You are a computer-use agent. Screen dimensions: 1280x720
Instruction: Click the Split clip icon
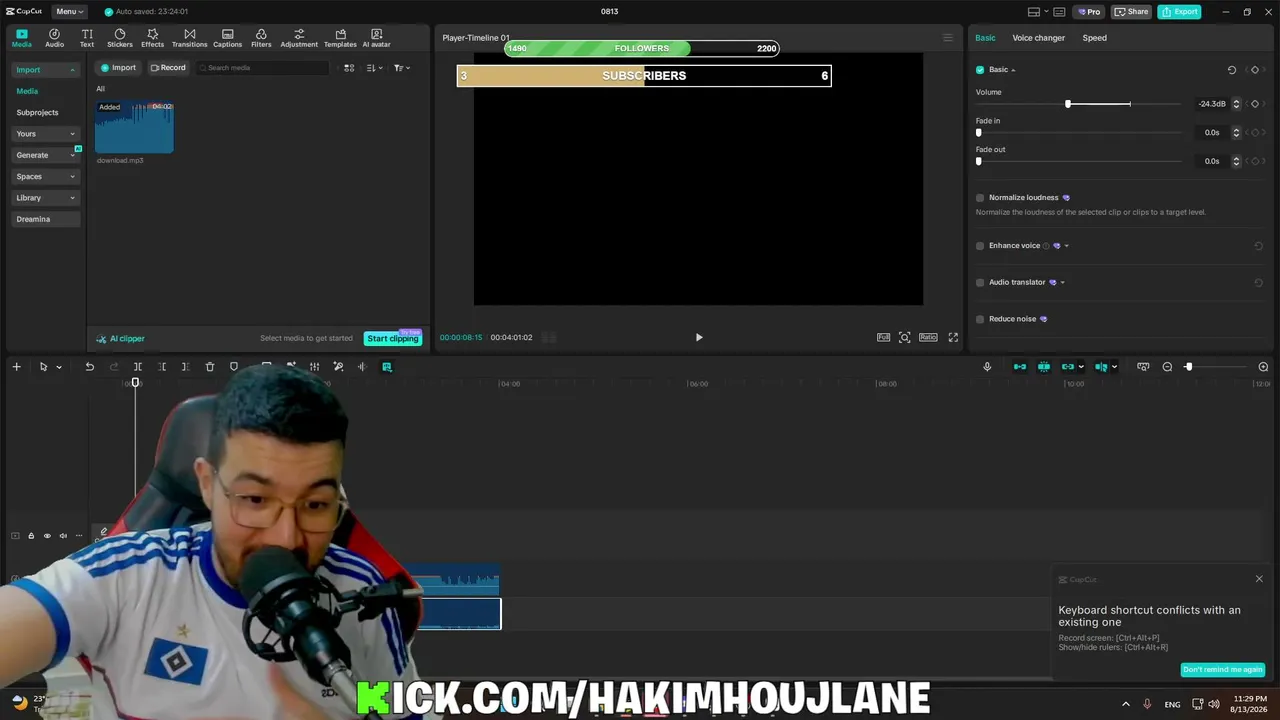[138, 367]
